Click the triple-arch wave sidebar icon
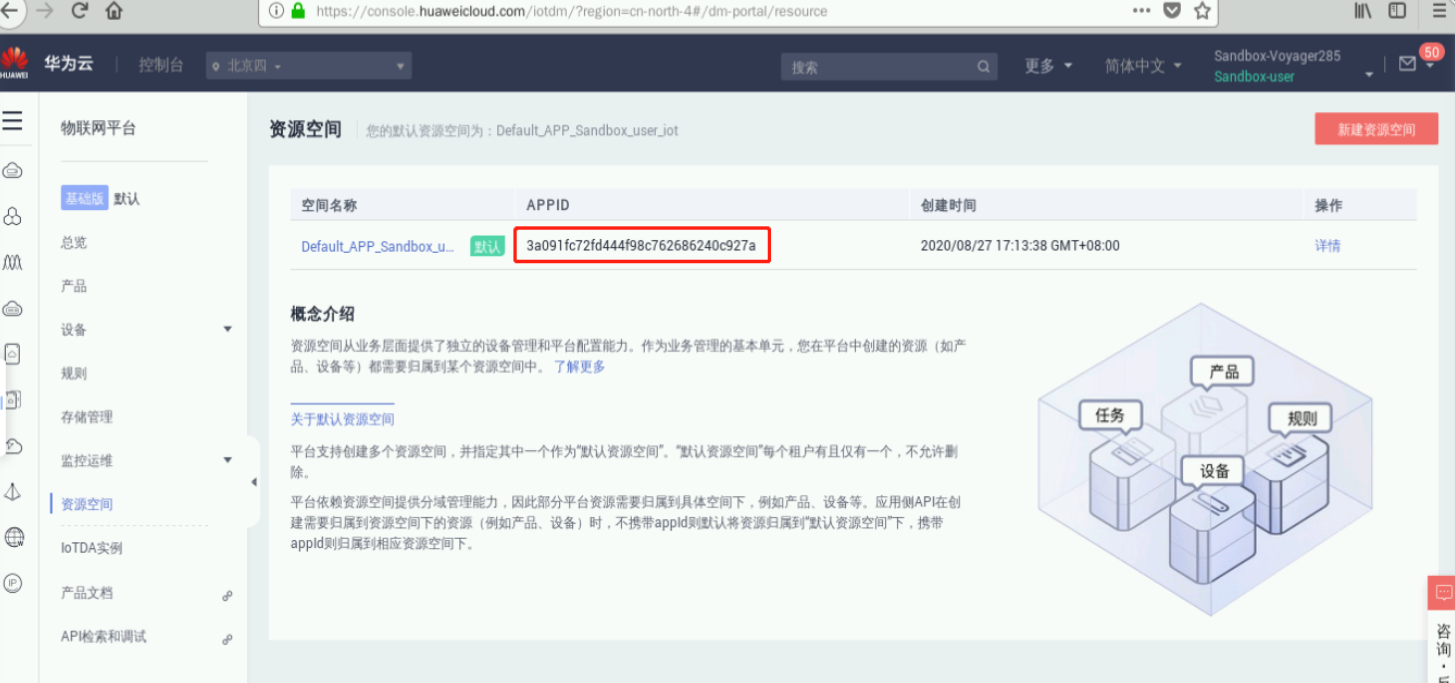 [x=13, y=262]
